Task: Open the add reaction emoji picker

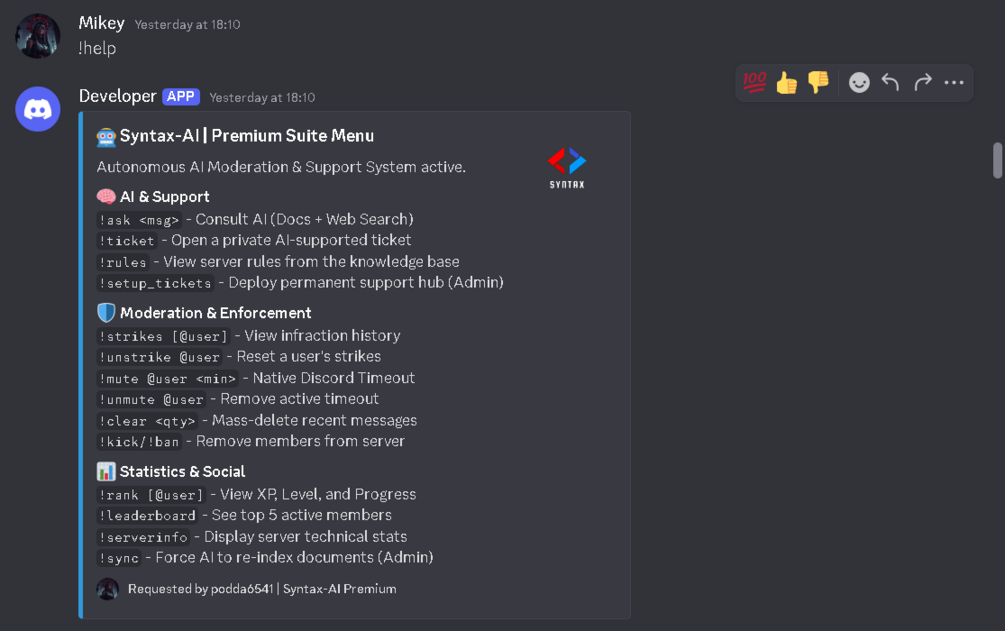Action: pyautogui.click(x=859, y=83)
